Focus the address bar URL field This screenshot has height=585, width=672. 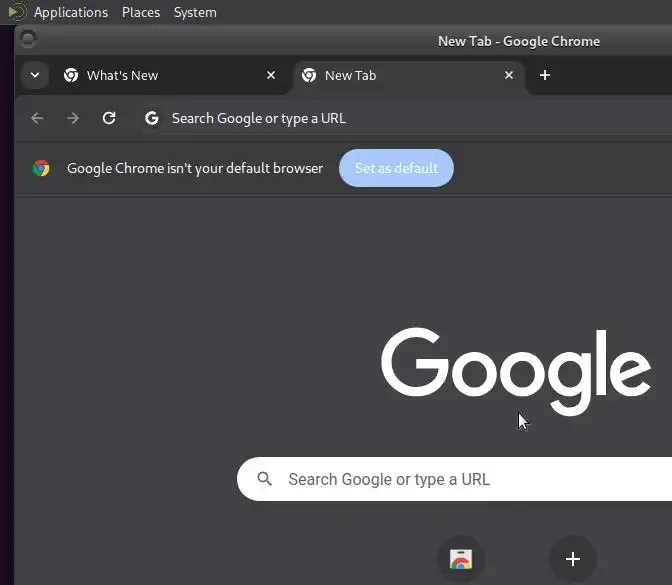tap(403, 118)
